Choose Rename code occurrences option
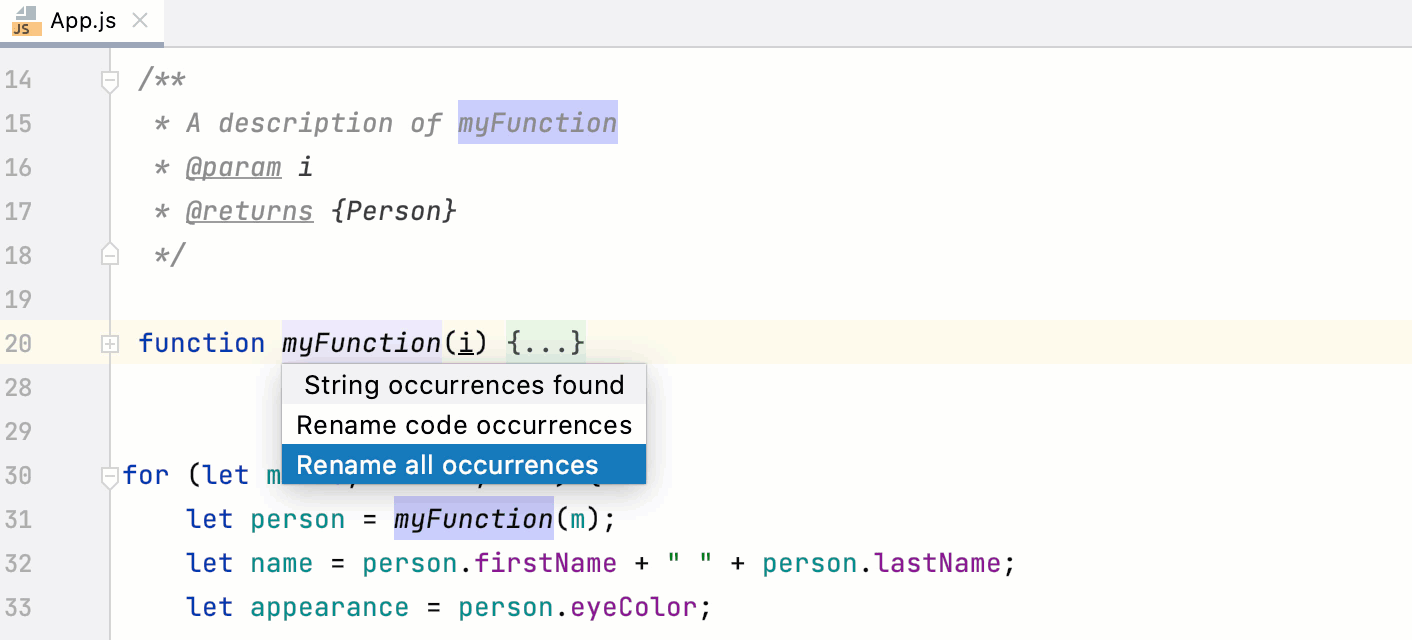The height and width of the screenshot is (640, 1412). coord(462,424)
